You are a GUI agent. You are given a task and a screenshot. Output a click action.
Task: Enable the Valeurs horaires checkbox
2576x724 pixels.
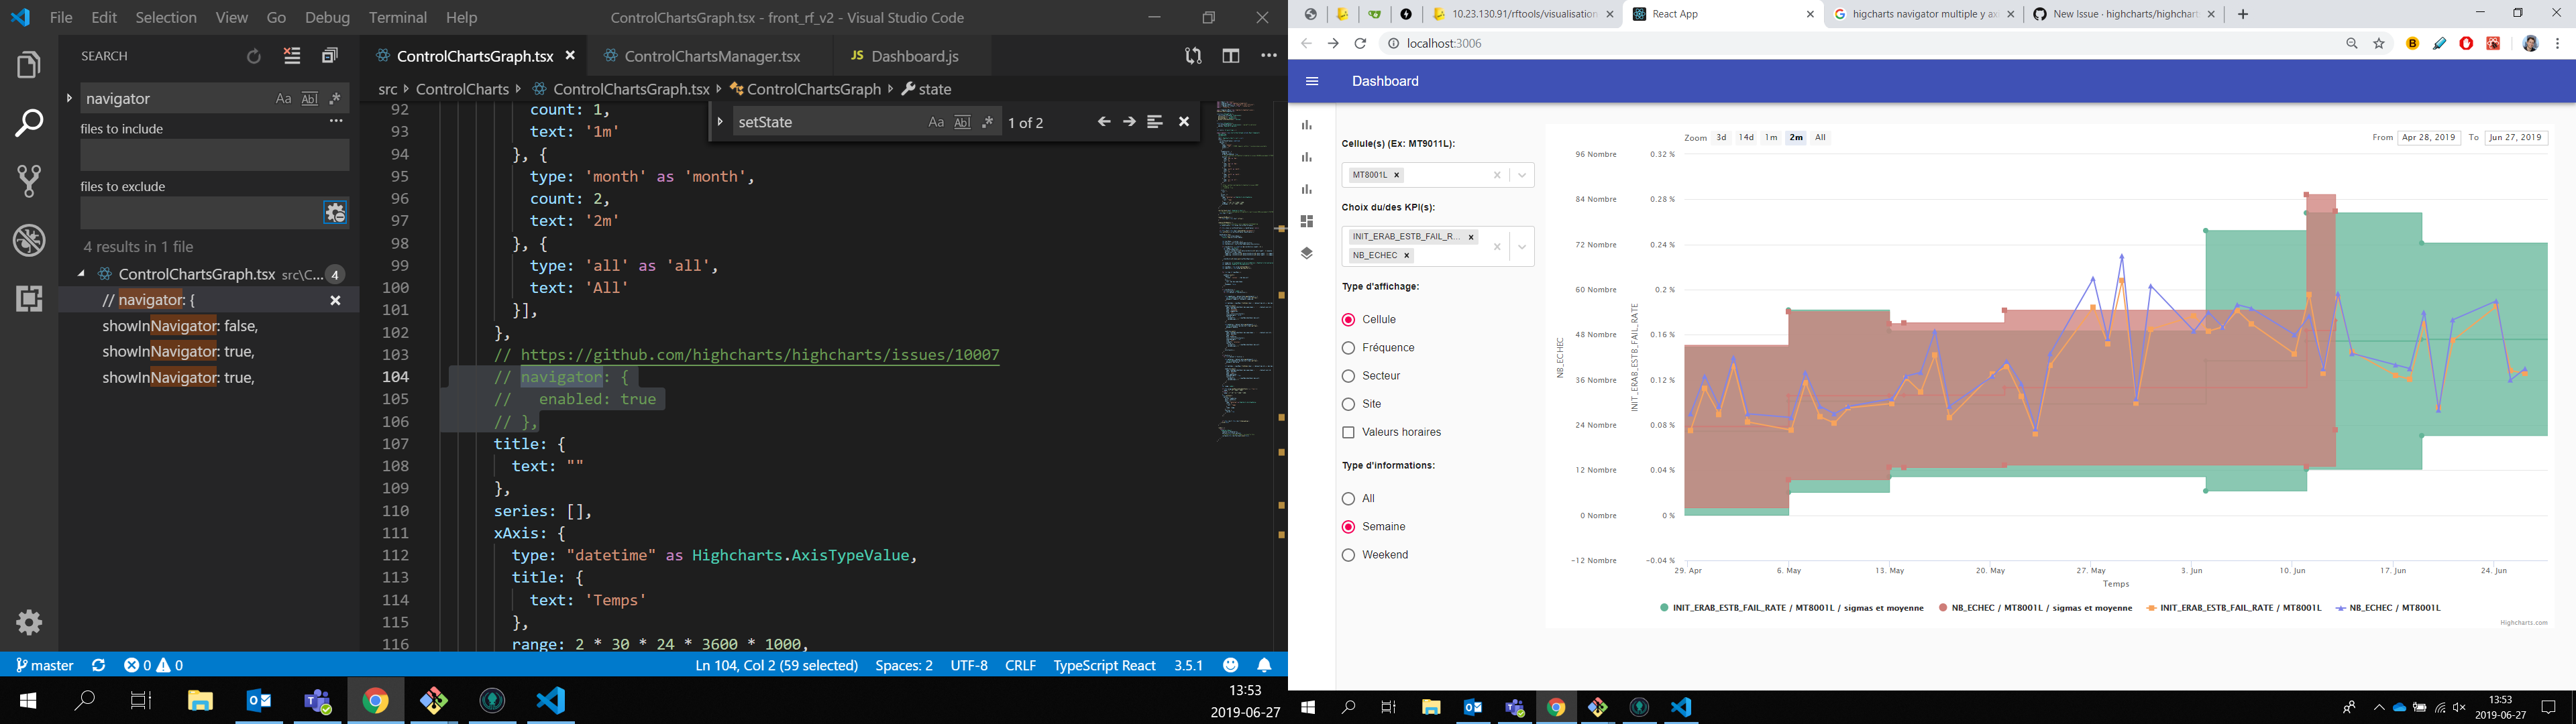click(1348, 432)
